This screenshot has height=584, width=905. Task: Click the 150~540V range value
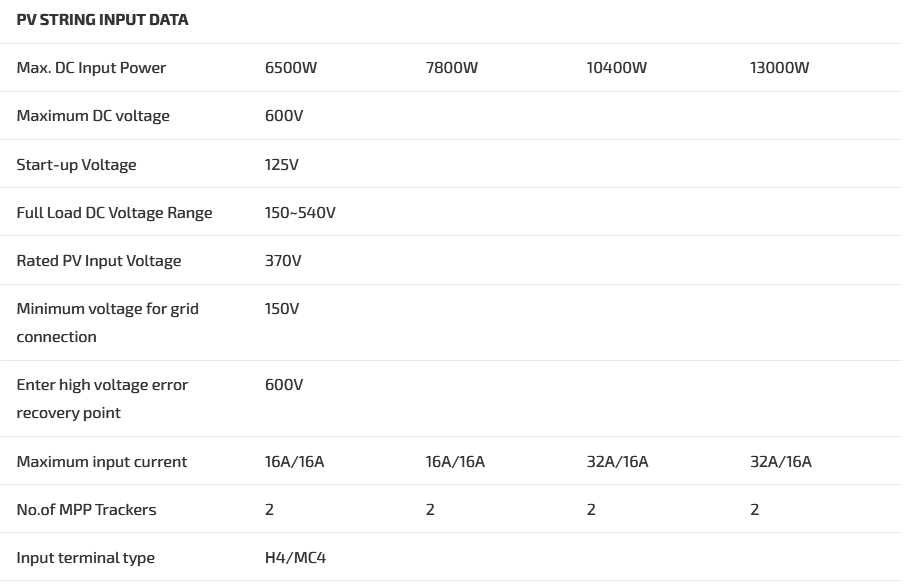pyautogui.click(x=300, y=213)
